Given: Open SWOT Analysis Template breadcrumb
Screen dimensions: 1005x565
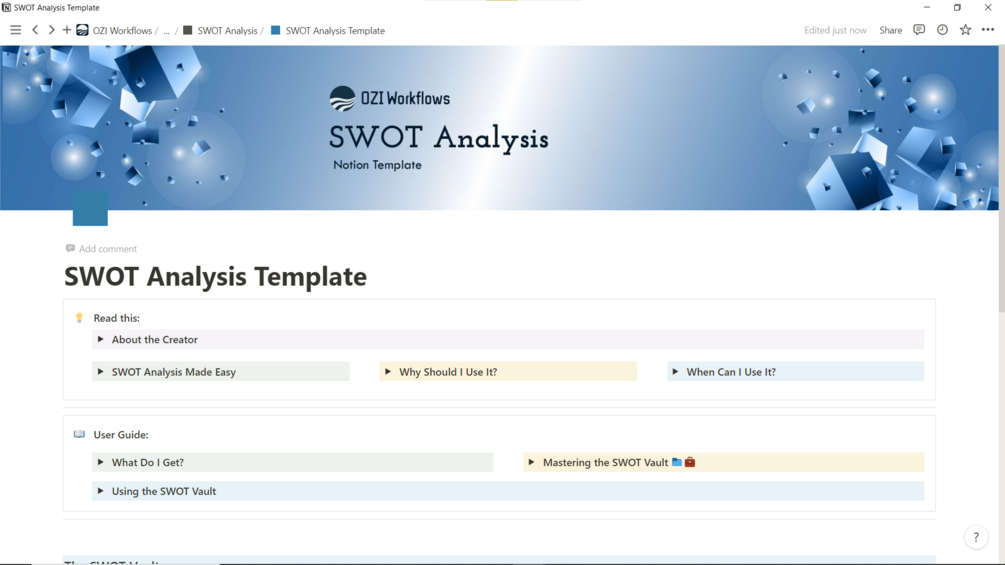Looking at the screenshot, I should pyautogui.click(x=335, y=30).
